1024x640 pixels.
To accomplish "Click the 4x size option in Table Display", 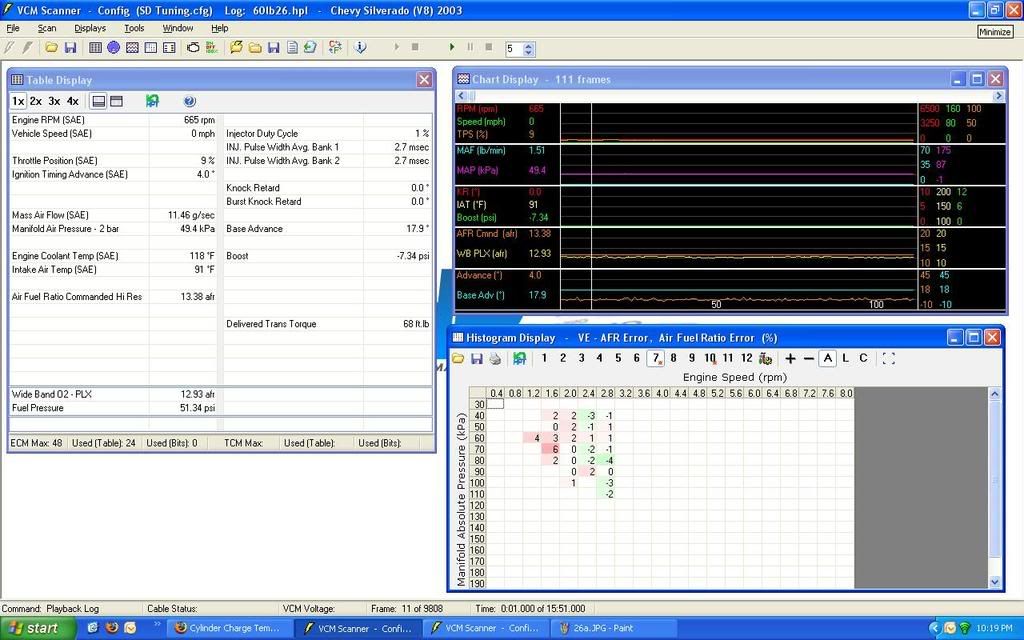I will (x=73, y=101).
